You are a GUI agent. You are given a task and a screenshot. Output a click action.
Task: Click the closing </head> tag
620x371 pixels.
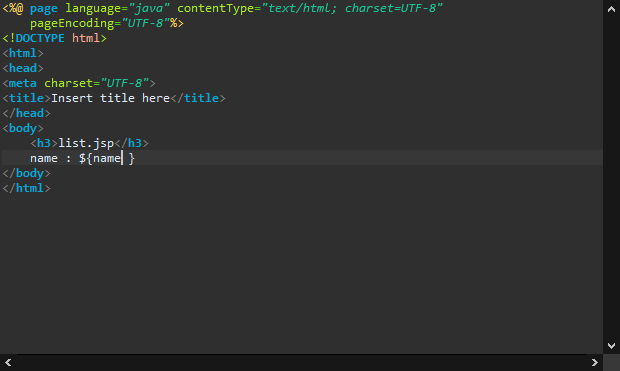click(x=26, y=114)
